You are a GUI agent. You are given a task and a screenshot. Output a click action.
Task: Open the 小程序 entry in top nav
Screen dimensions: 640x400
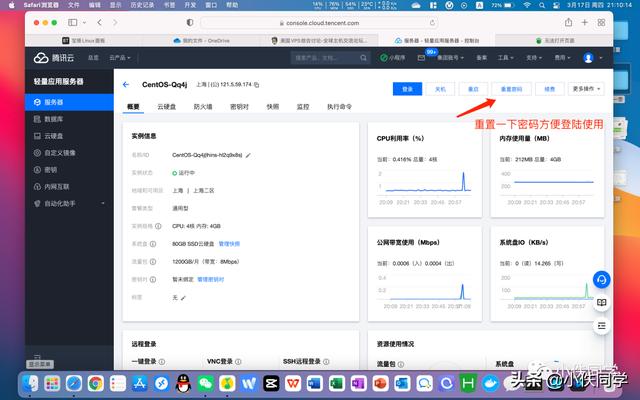[393, 58]
